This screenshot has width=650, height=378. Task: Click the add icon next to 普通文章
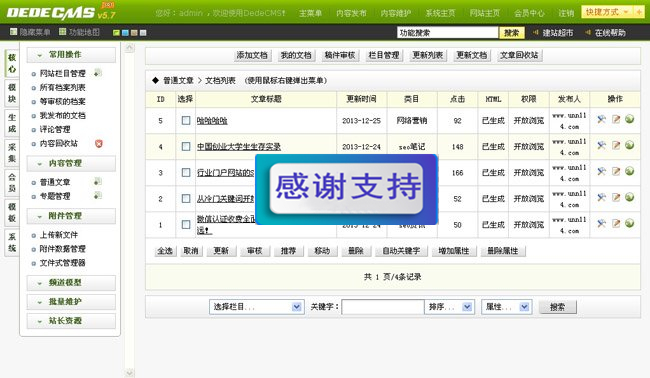[98, 182]
